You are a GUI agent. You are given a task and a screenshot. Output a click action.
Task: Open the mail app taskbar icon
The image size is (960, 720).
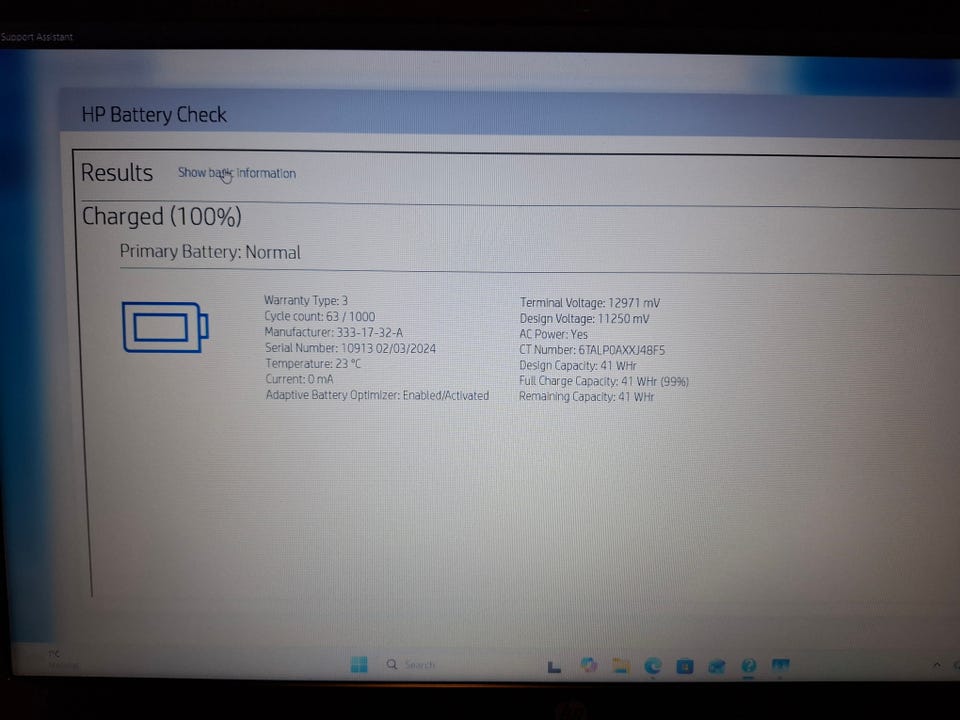[716, 666]
